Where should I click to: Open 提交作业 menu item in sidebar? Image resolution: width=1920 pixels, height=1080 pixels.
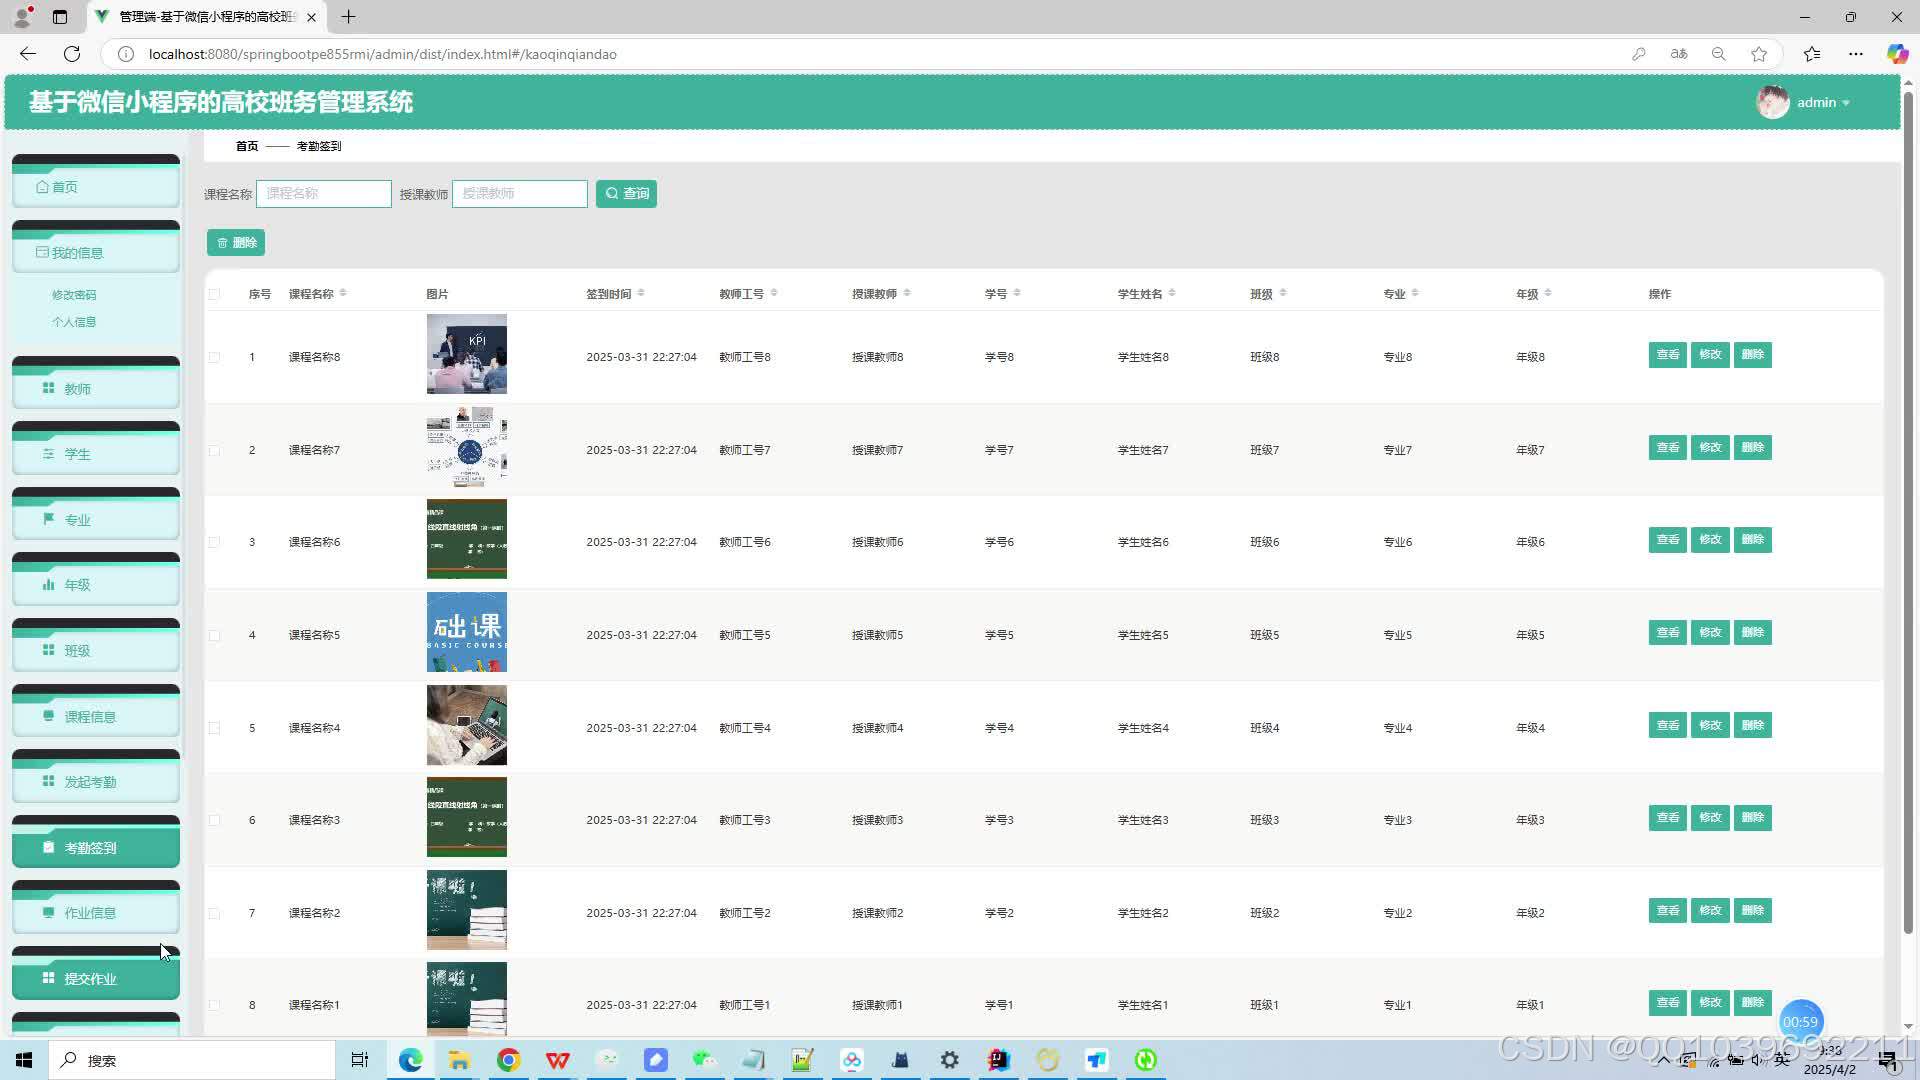(x=90, y=978)
